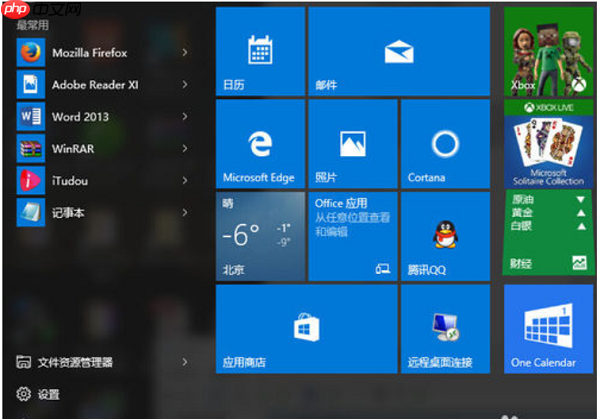Launch the Microsoft Edge tile
Image resolution: width=600 pixels, height=419 pixels.
[260, 144]
